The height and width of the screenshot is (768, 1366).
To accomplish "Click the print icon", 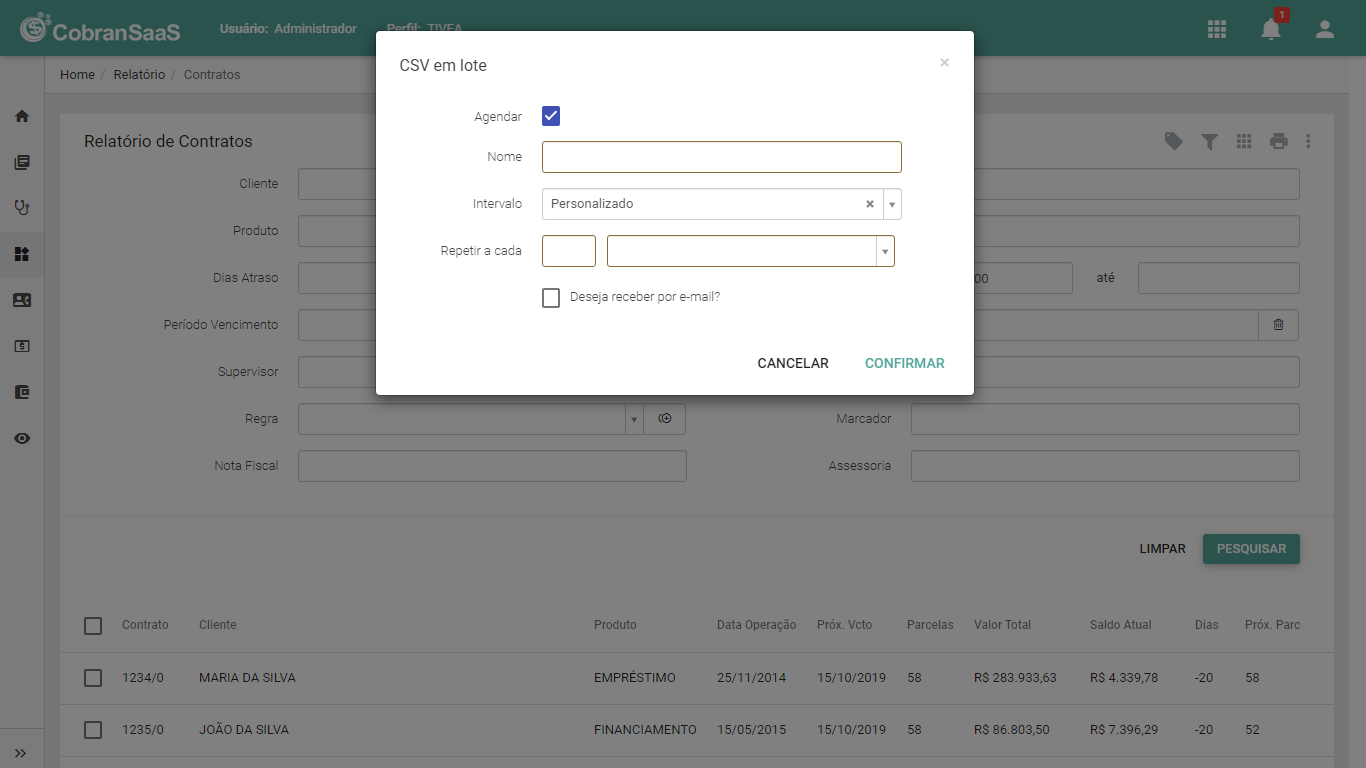I will click(x=1279, y=141).
